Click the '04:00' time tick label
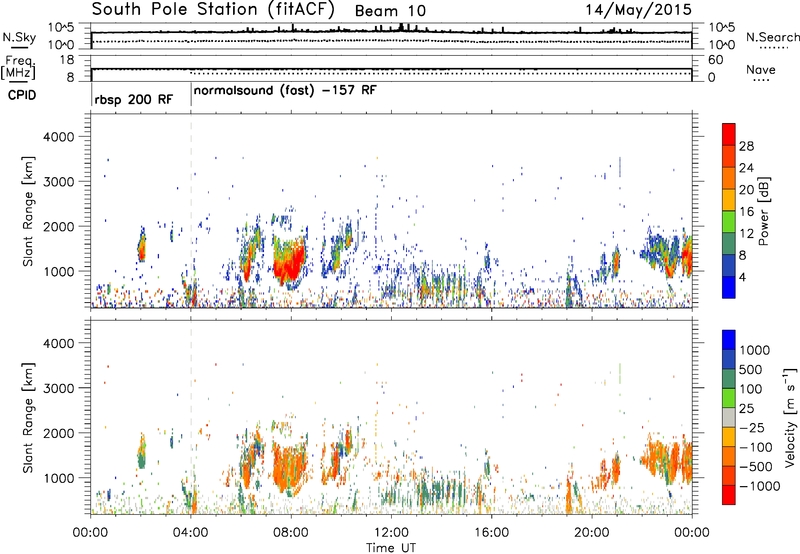The height and width of the screenshot is (554, 800). click(191, 533)
